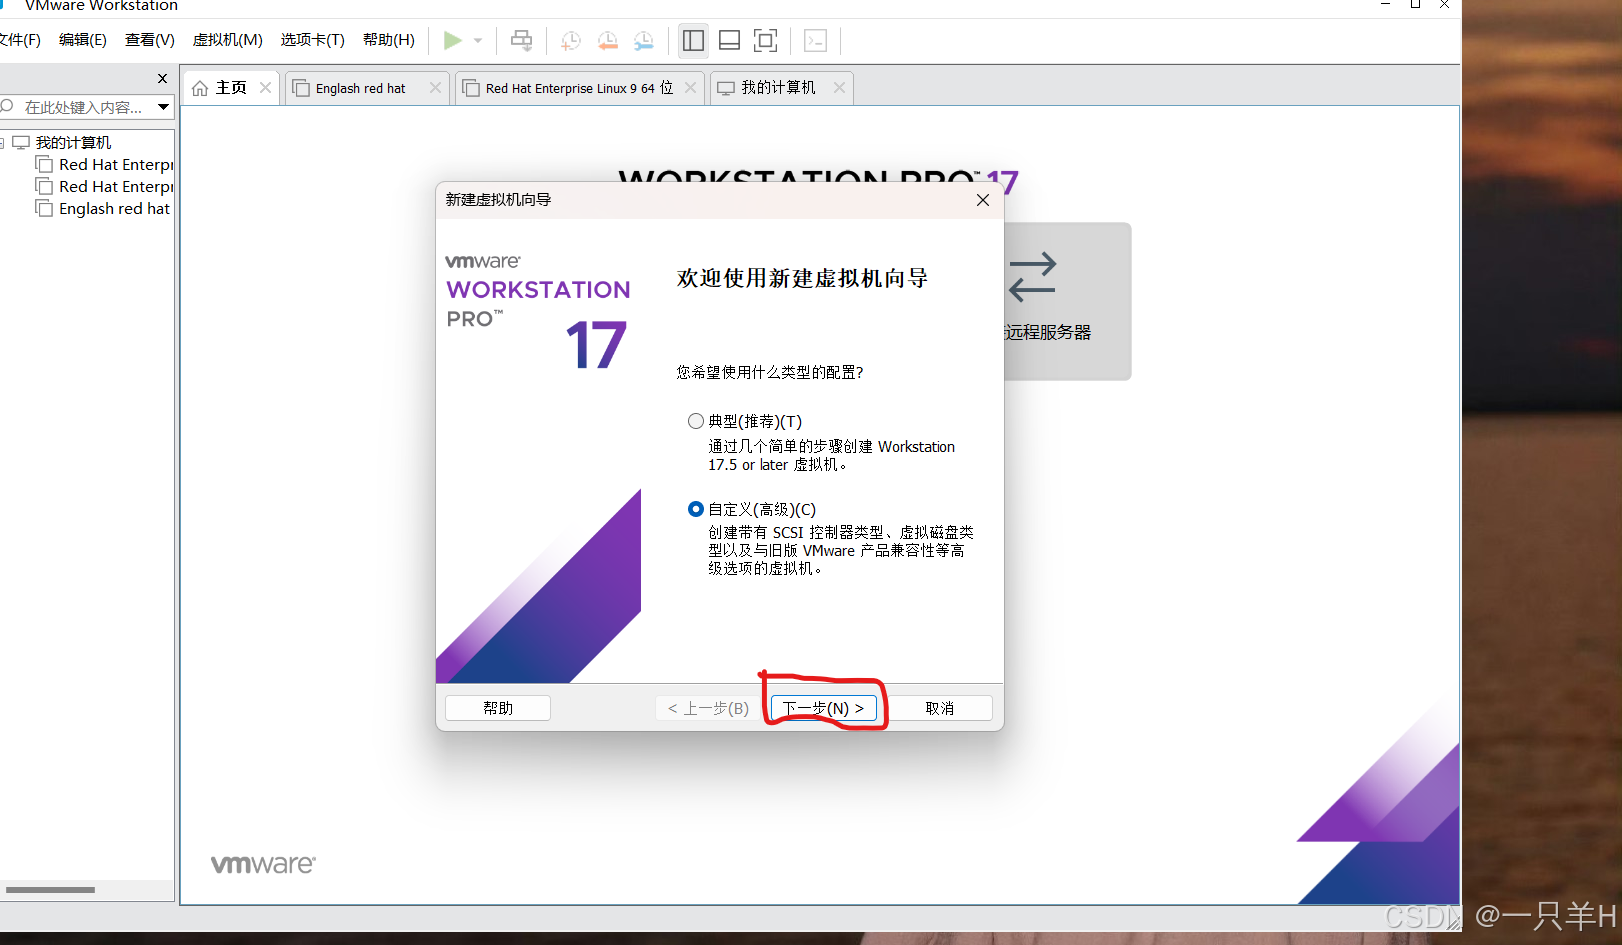Click the monitor icon on 我的计算机 tab
Viewport: 1622px width, 945px height.
726,88
